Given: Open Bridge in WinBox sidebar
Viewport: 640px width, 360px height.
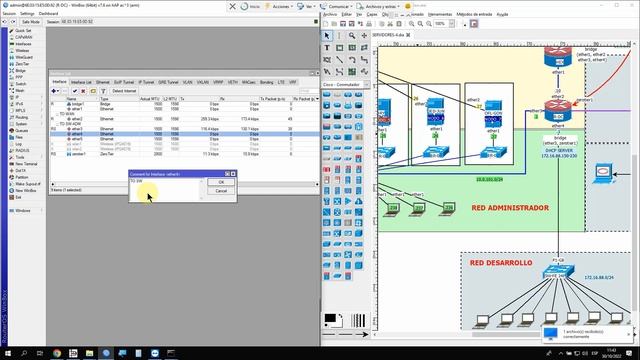Looking at the screenshot, I should coord(20,71).
